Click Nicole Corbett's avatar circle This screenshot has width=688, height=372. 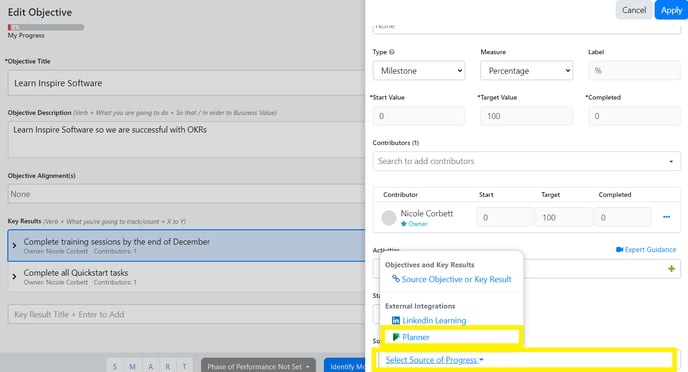click(x=389, y=218)
